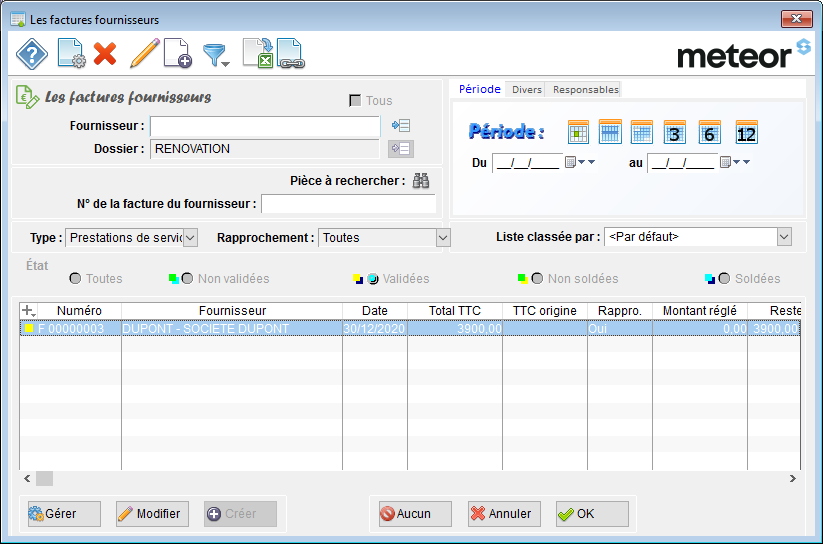Open the Dossier selection list icon

pos(401,149)
